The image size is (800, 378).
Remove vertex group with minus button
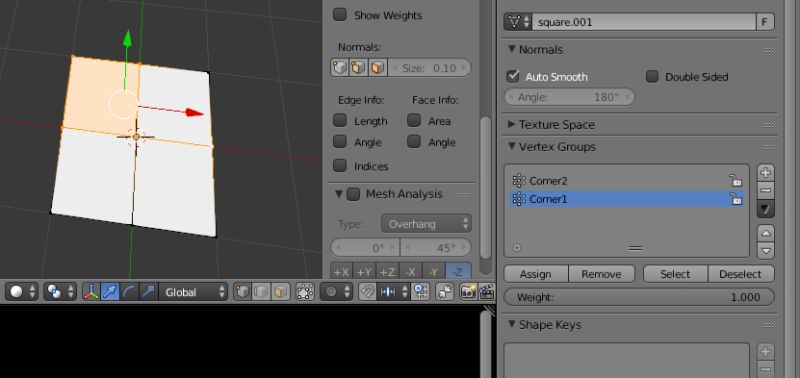(x=765, y=191)
